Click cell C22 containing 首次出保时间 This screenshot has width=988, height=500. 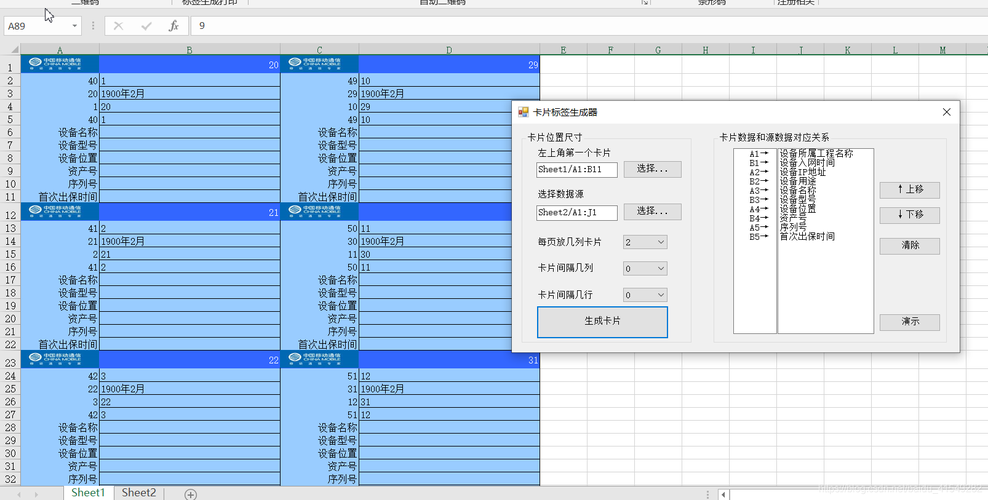(319, 344)
